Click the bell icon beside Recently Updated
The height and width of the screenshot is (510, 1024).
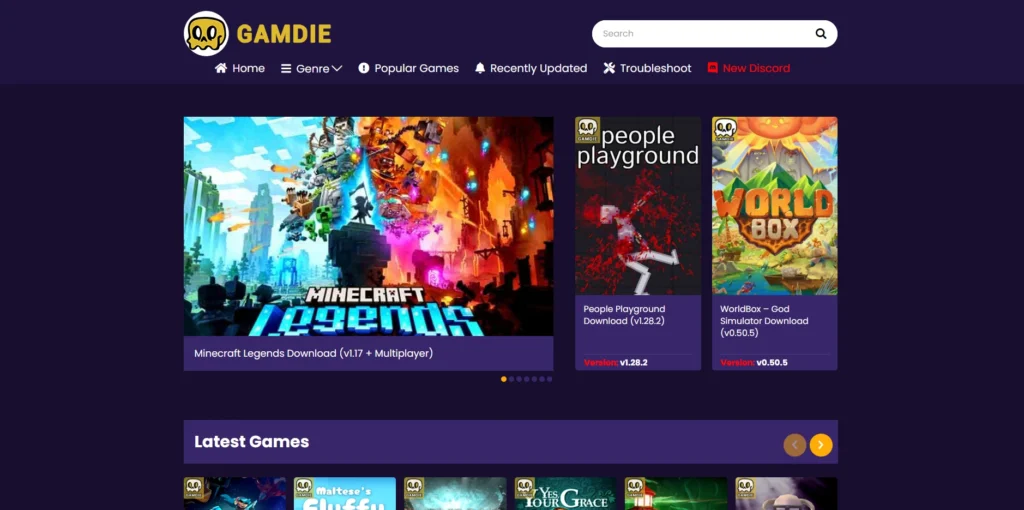pos(480,68)
